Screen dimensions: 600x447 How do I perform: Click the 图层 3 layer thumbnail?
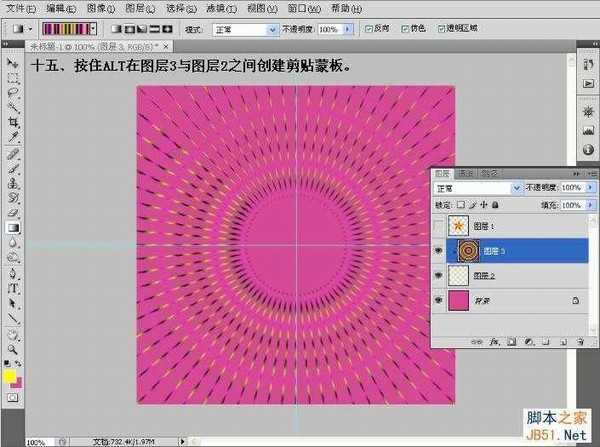468,250
